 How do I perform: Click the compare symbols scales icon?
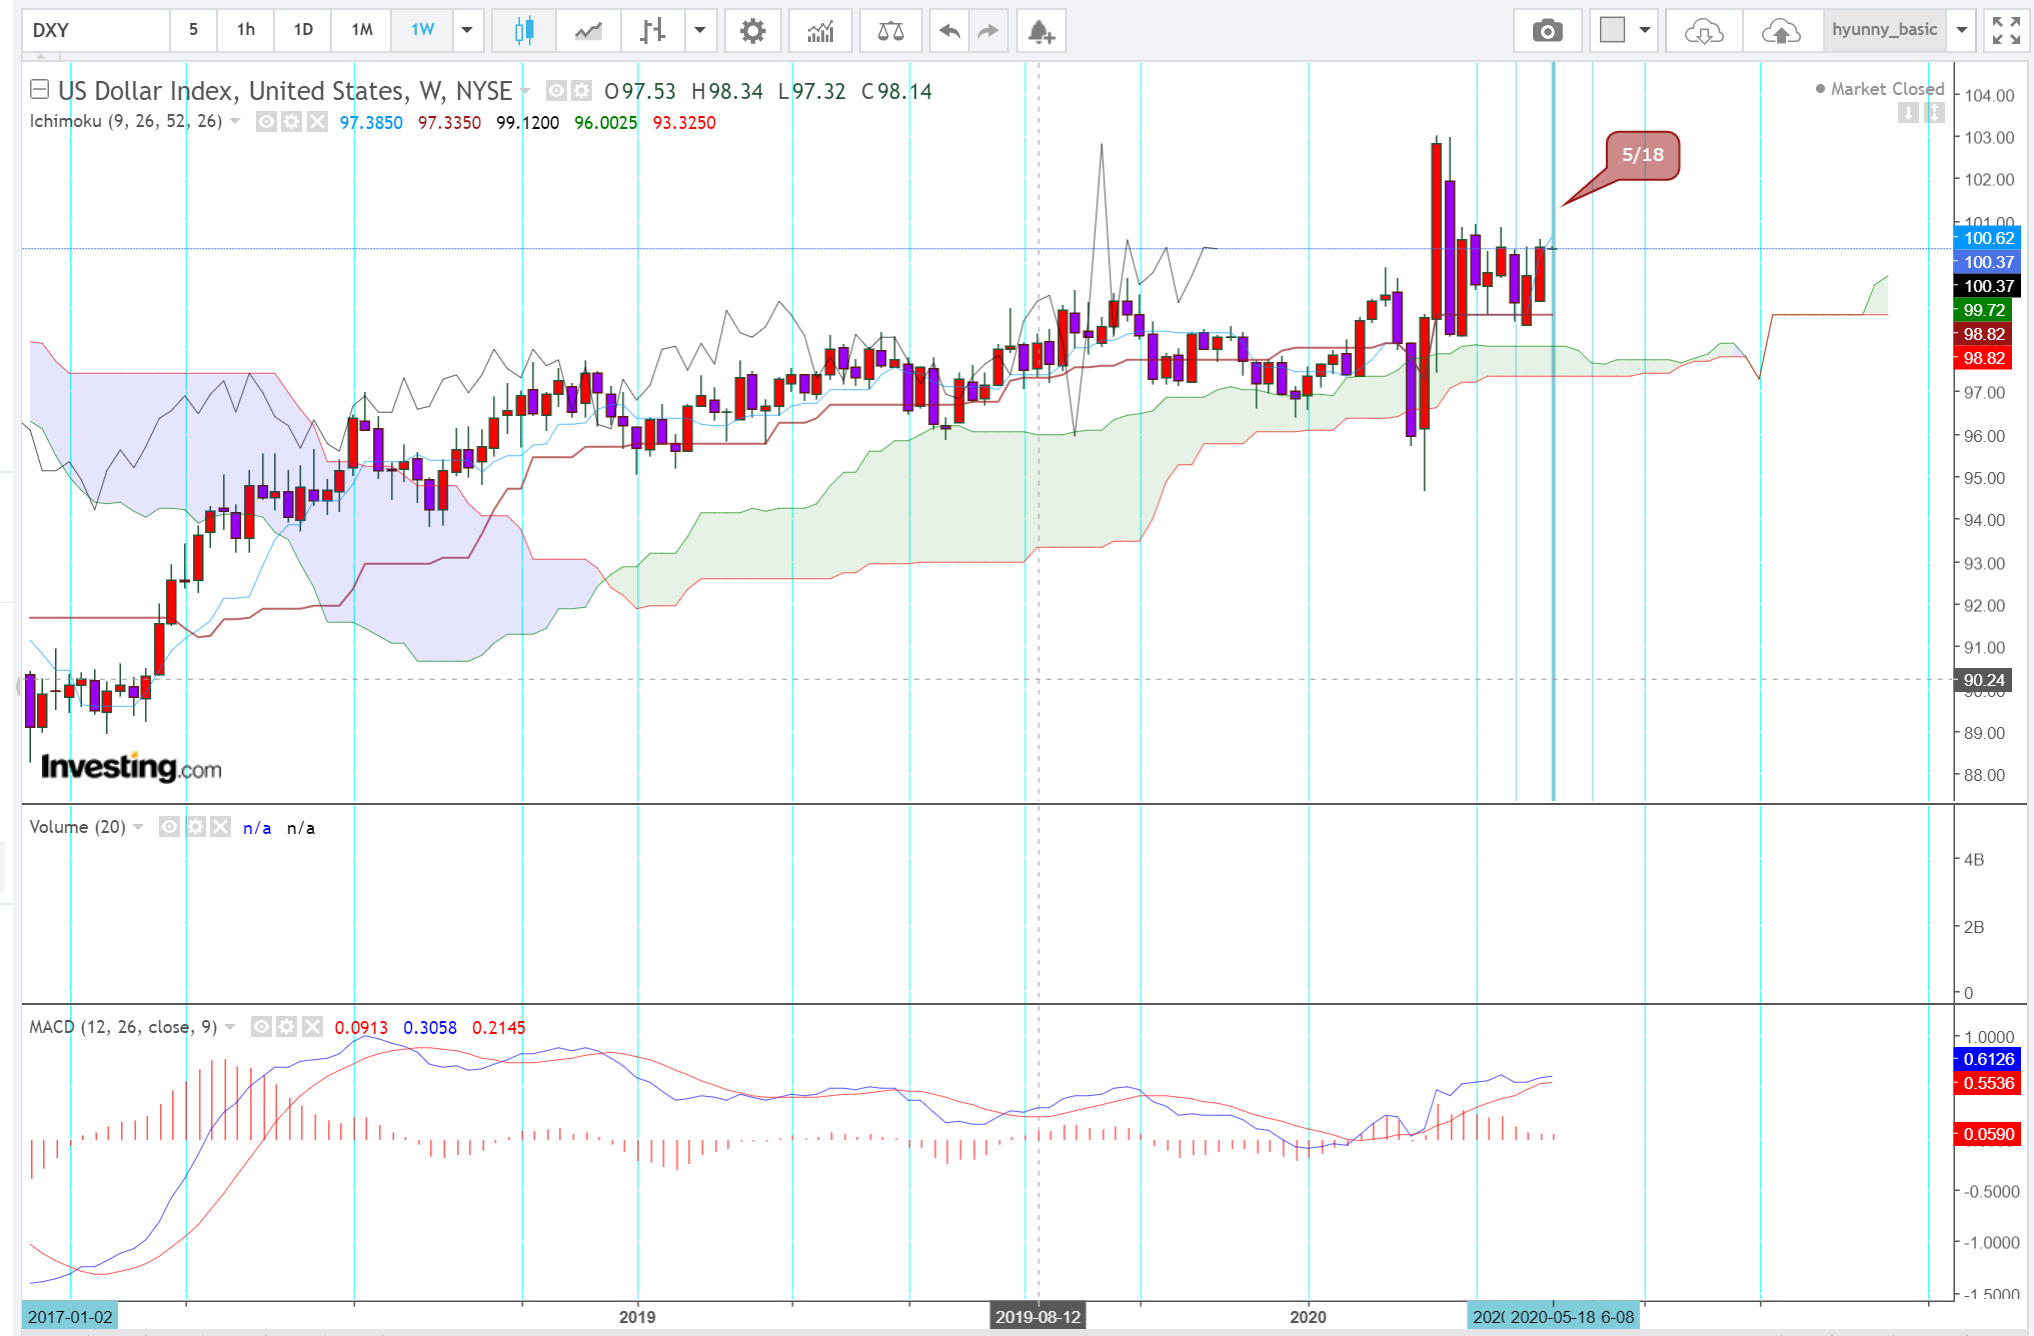tap(890, 30)
